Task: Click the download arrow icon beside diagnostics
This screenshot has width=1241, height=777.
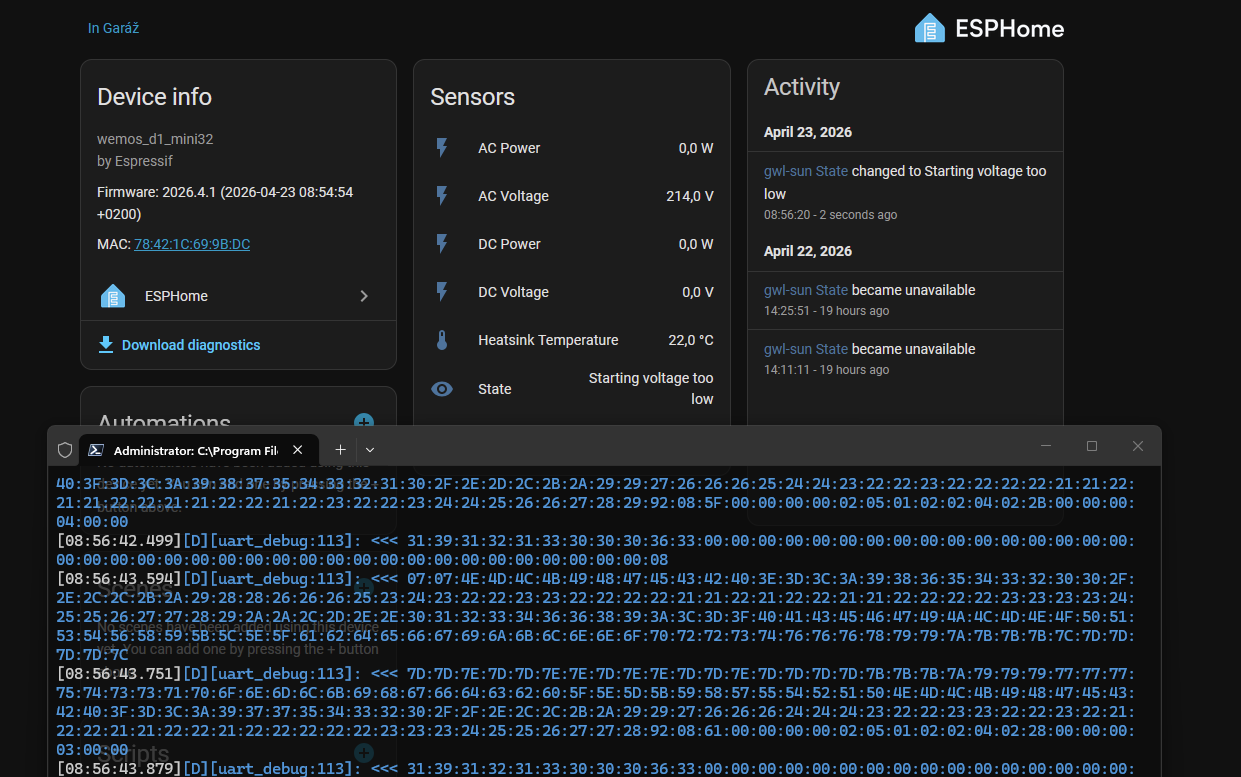Action: 106,345
